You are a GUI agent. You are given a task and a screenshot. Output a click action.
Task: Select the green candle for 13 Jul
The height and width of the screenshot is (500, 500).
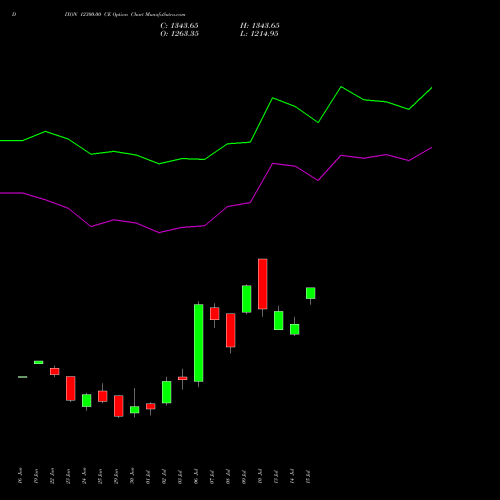(279, 321)
